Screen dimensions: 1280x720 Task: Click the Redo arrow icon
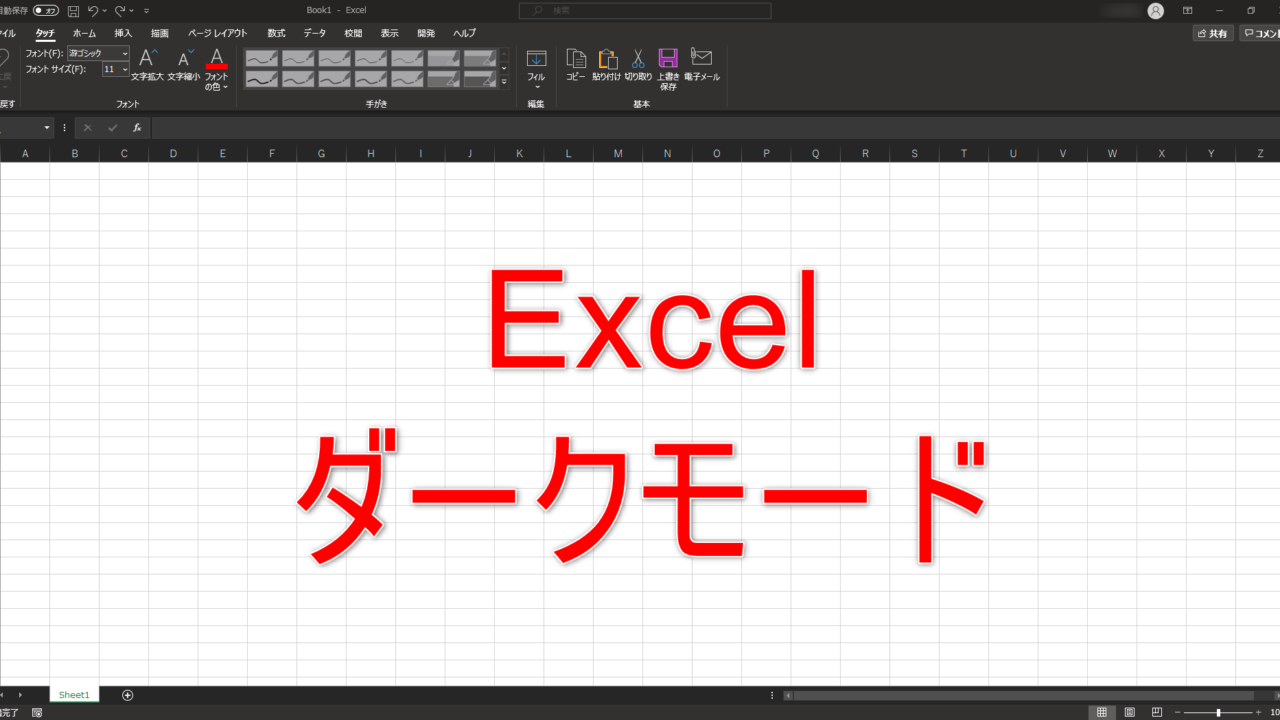tap(120, 10)
